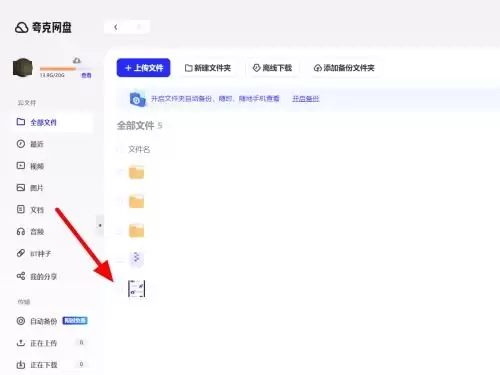Tick the select-all checkbox beside 文件名
500x375 pixels.
[120, 149]
